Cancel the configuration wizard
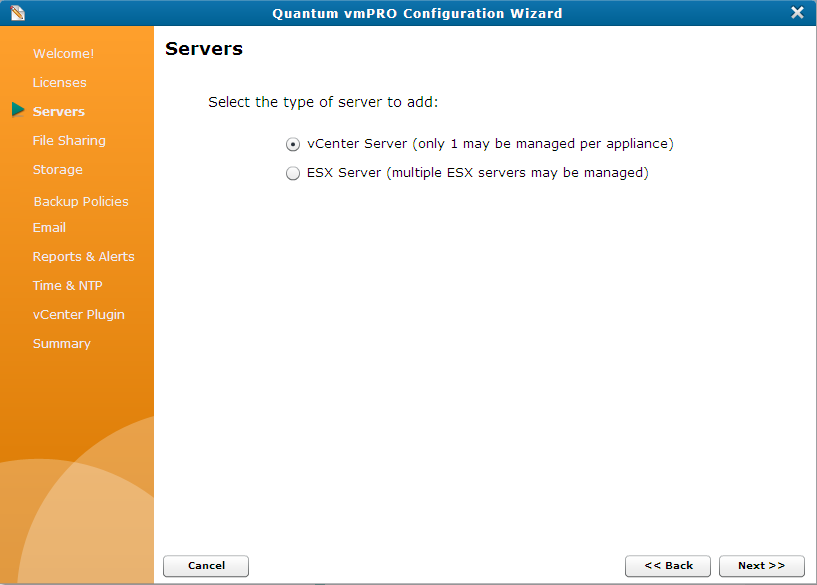 pos(205,566)
